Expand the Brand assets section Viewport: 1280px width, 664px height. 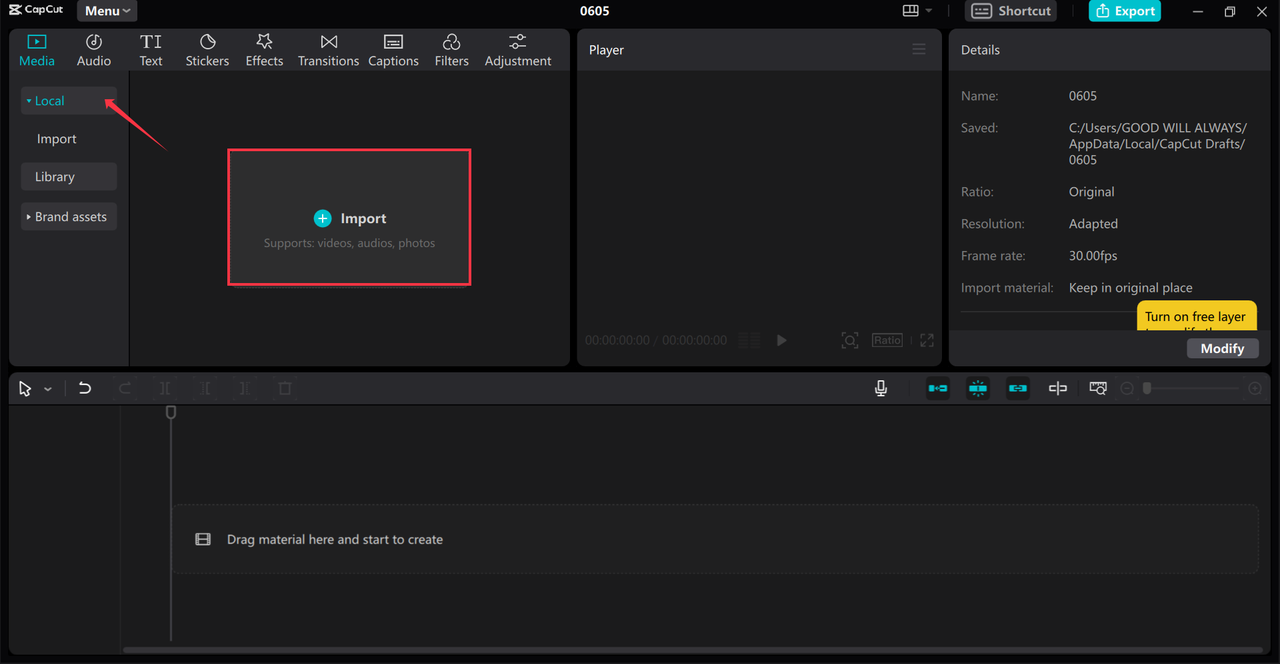pyautogui.click(x=68, y=217)
